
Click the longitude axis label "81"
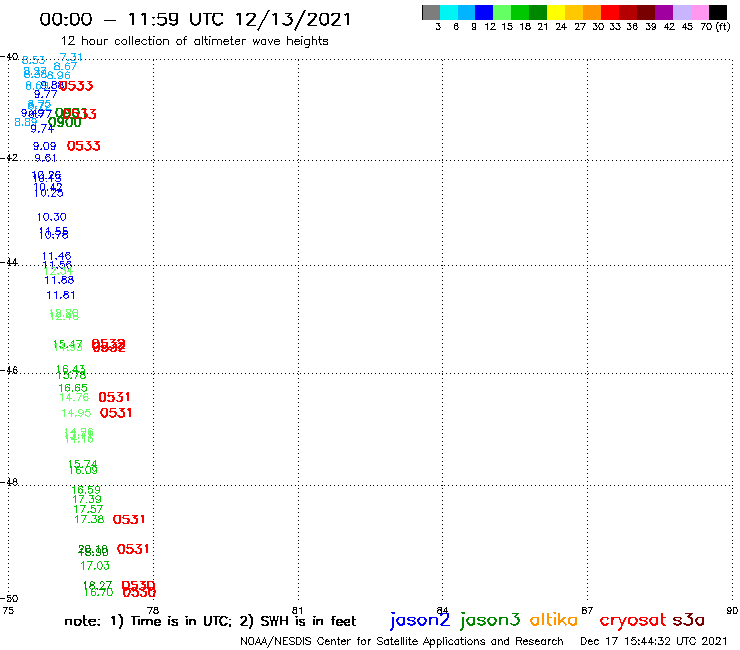tap(297, 610)
